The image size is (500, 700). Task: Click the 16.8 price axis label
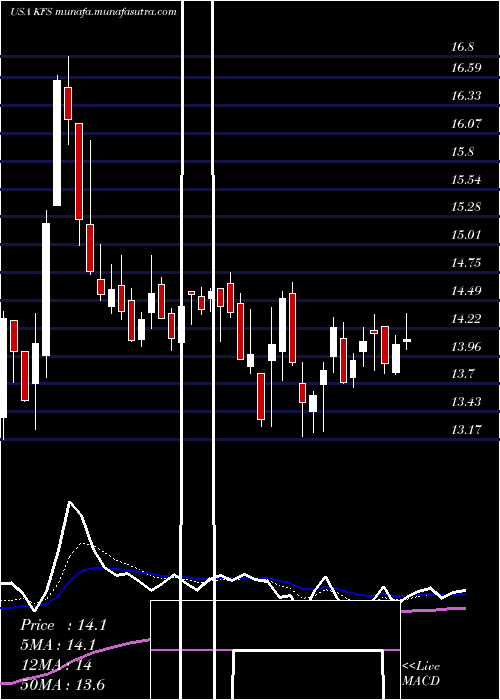(462, 47)
